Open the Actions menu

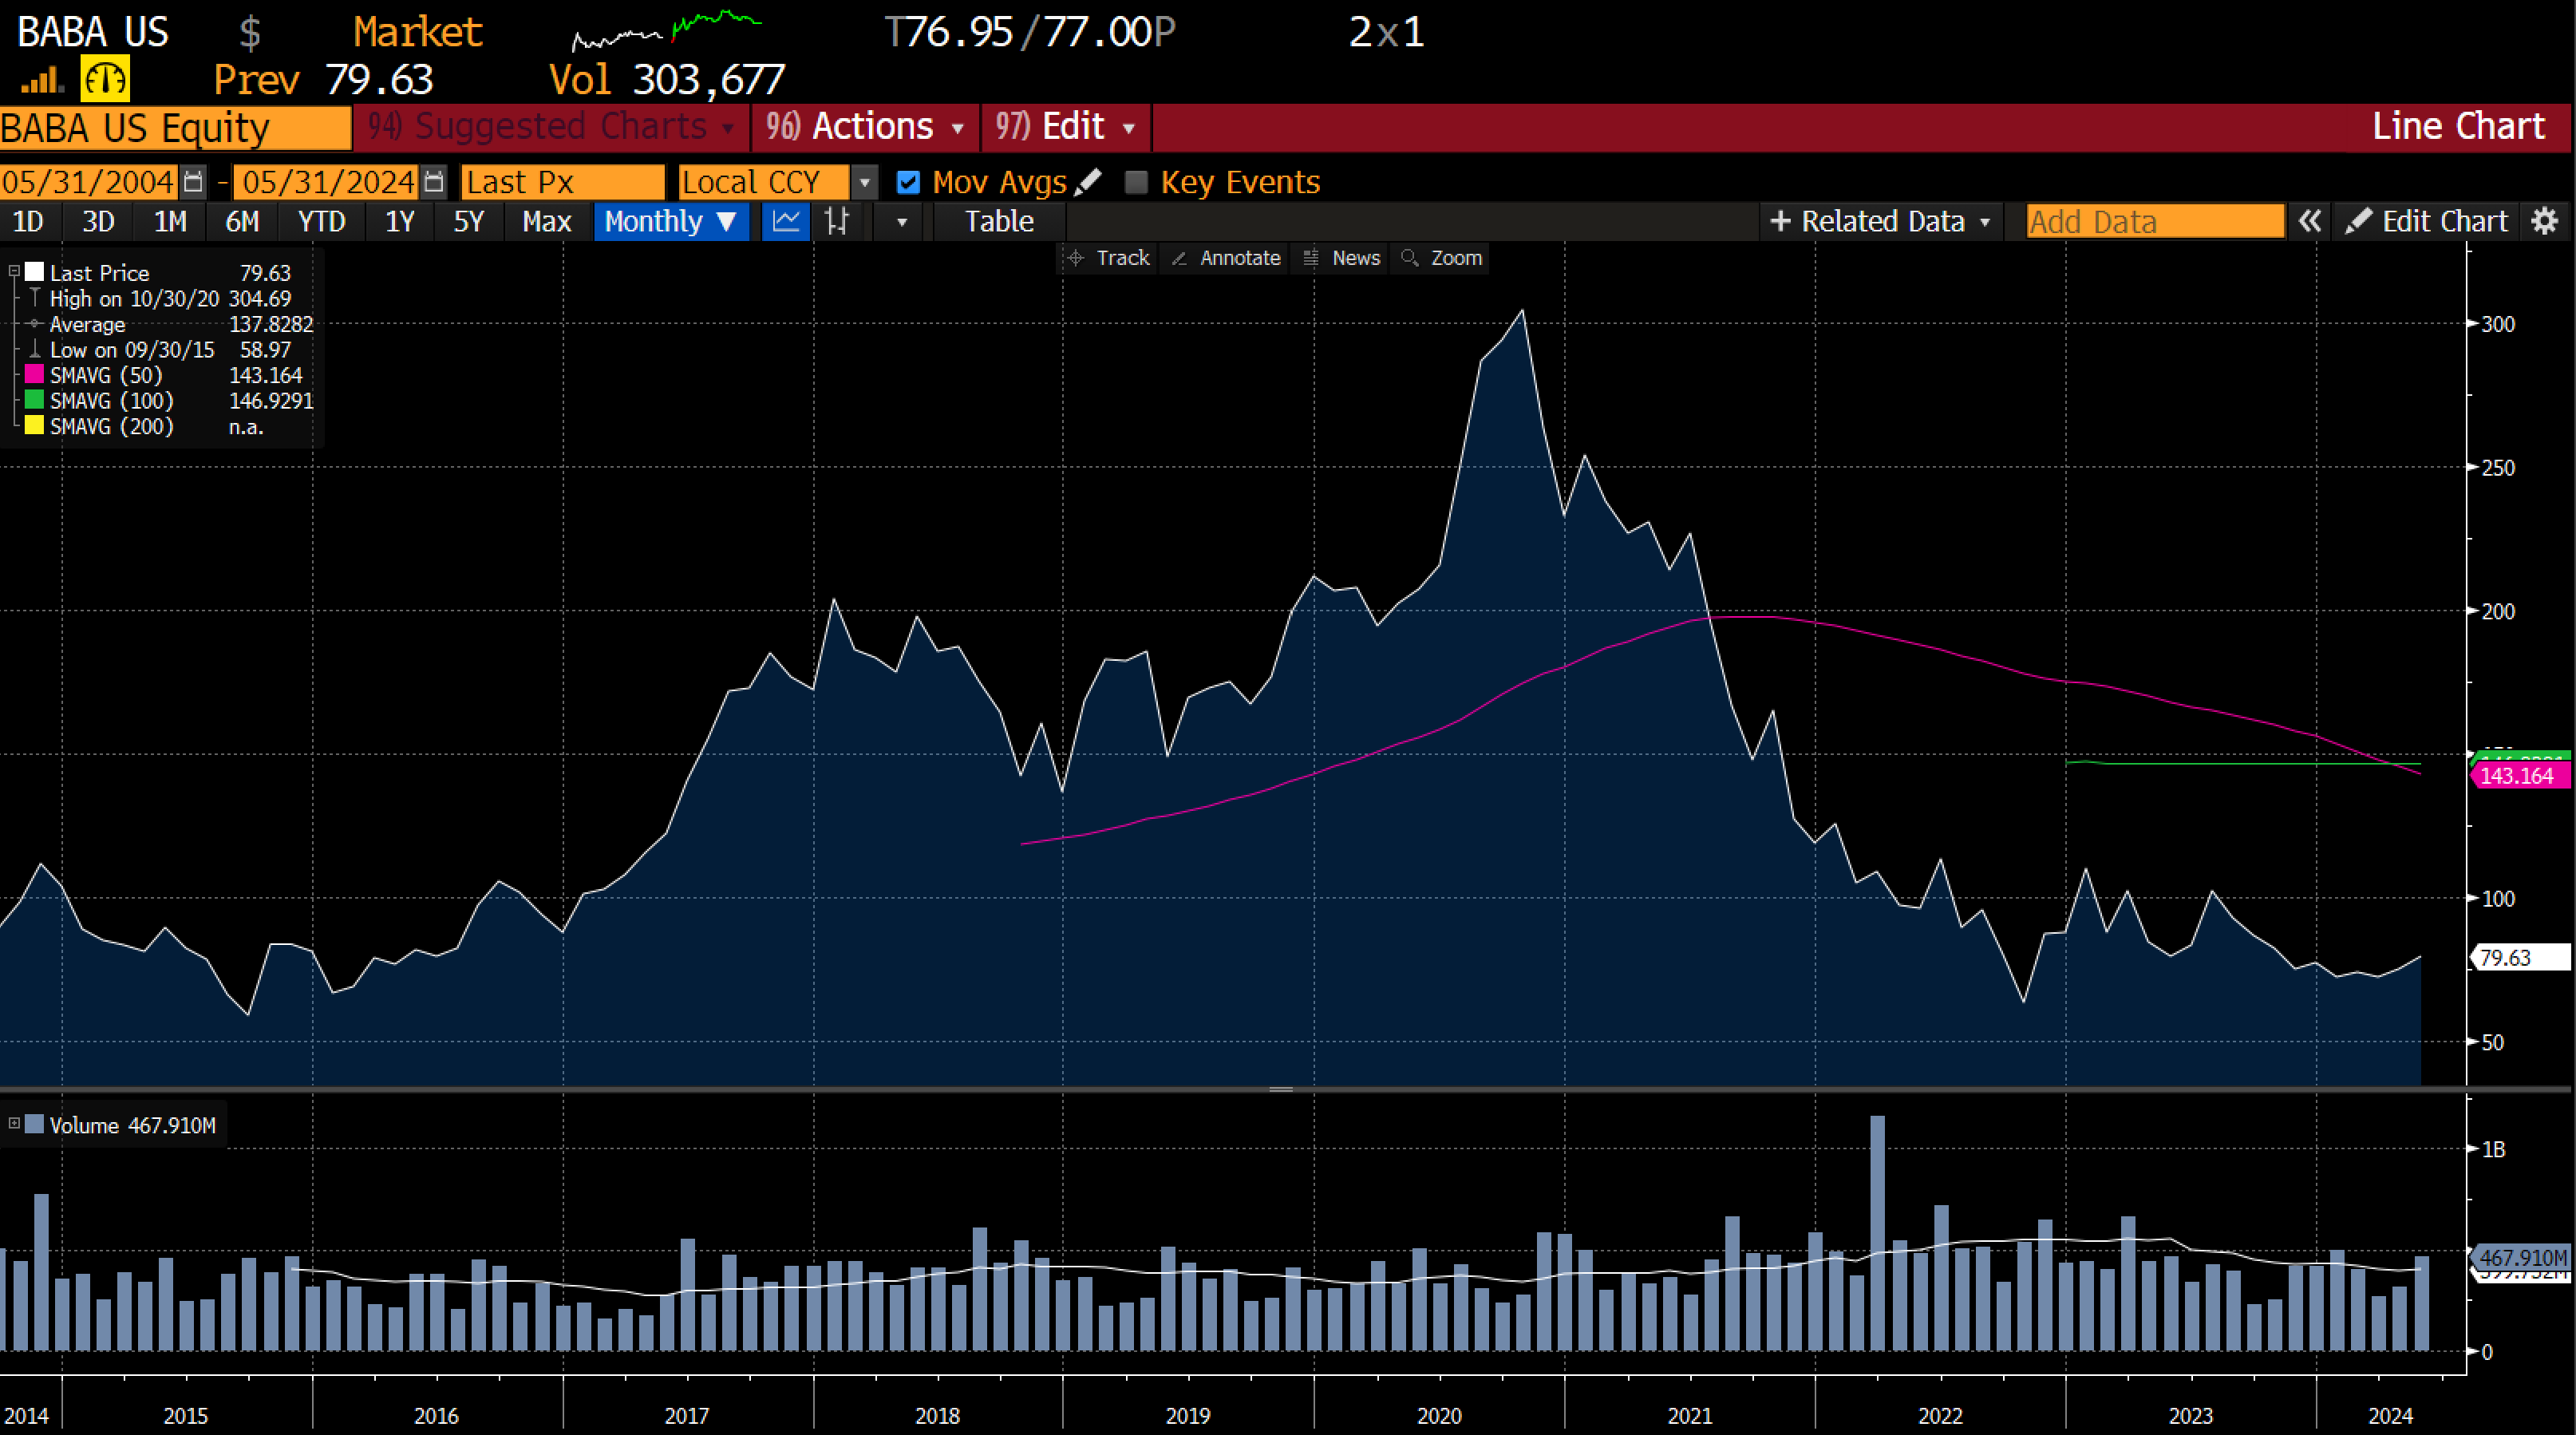click(864, 127)
